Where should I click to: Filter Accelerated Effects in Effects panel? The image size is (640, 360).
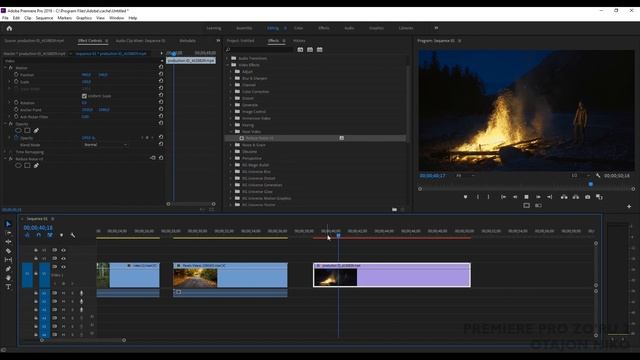coord(300,50)
